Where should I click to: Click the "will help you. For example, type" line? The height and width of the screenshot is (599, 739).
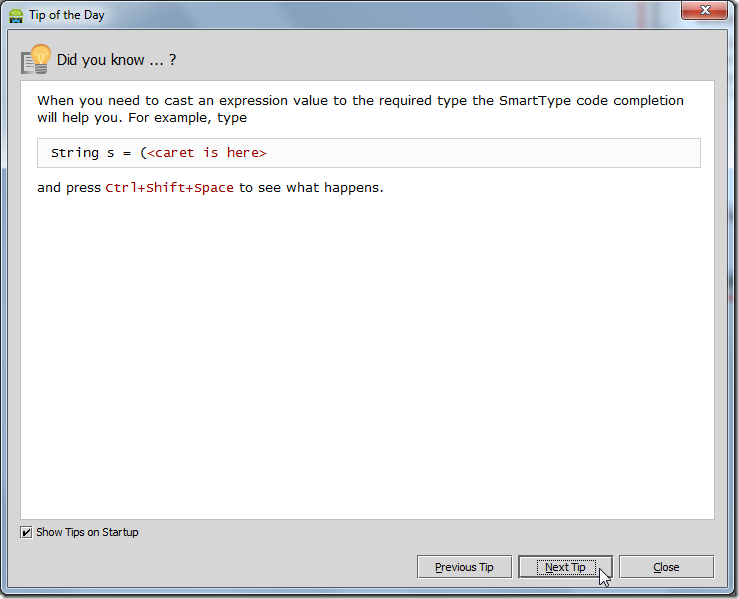[142, 118]
